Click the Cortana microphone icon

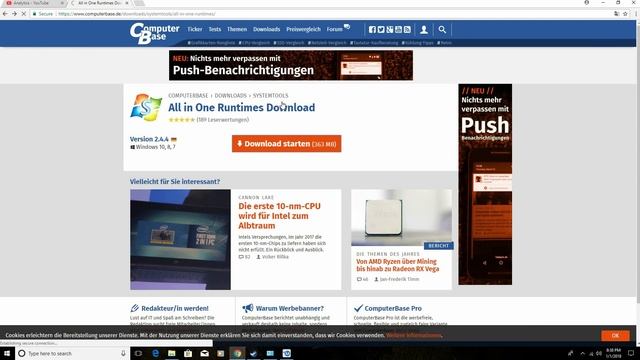123,353
